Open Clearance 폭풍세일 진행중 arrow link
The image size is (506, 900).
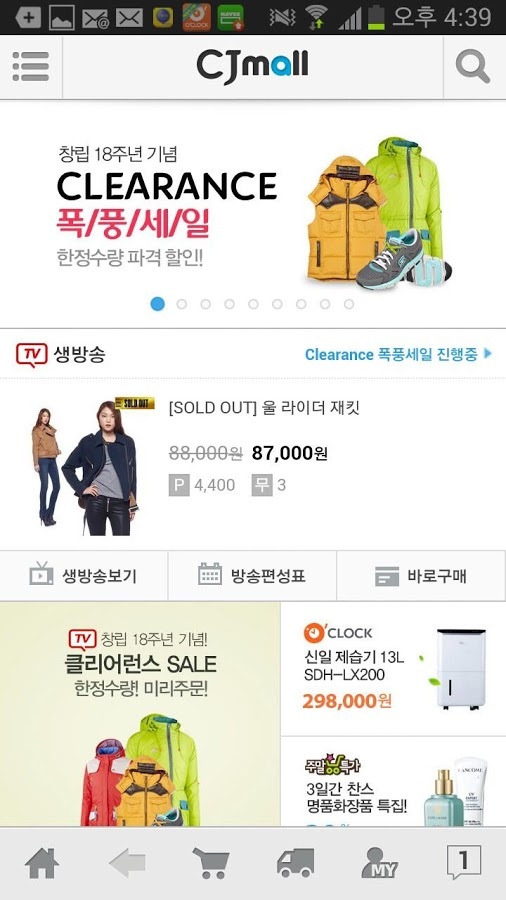[398, 354]
